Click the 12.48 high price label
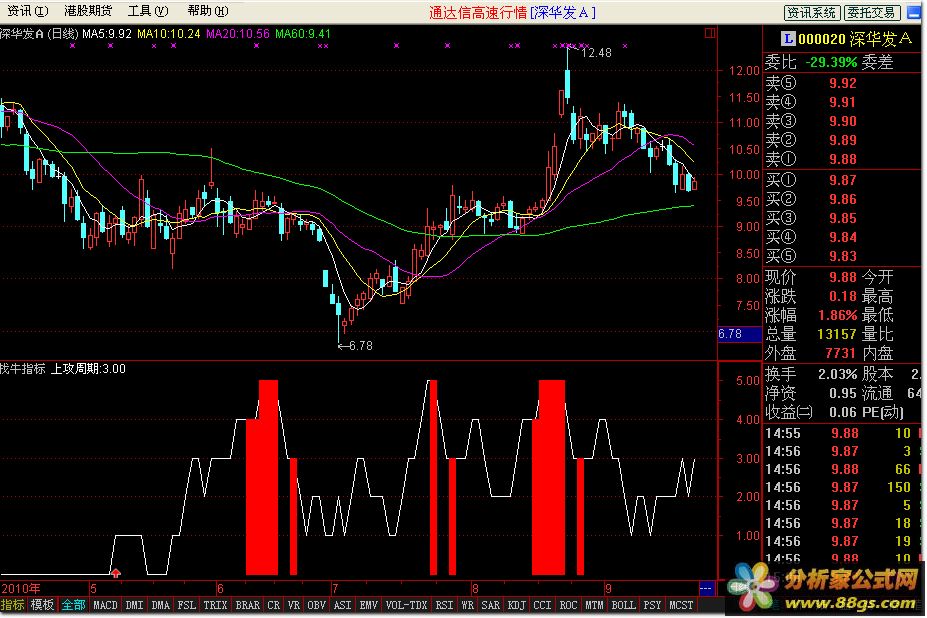 (596, 53)
